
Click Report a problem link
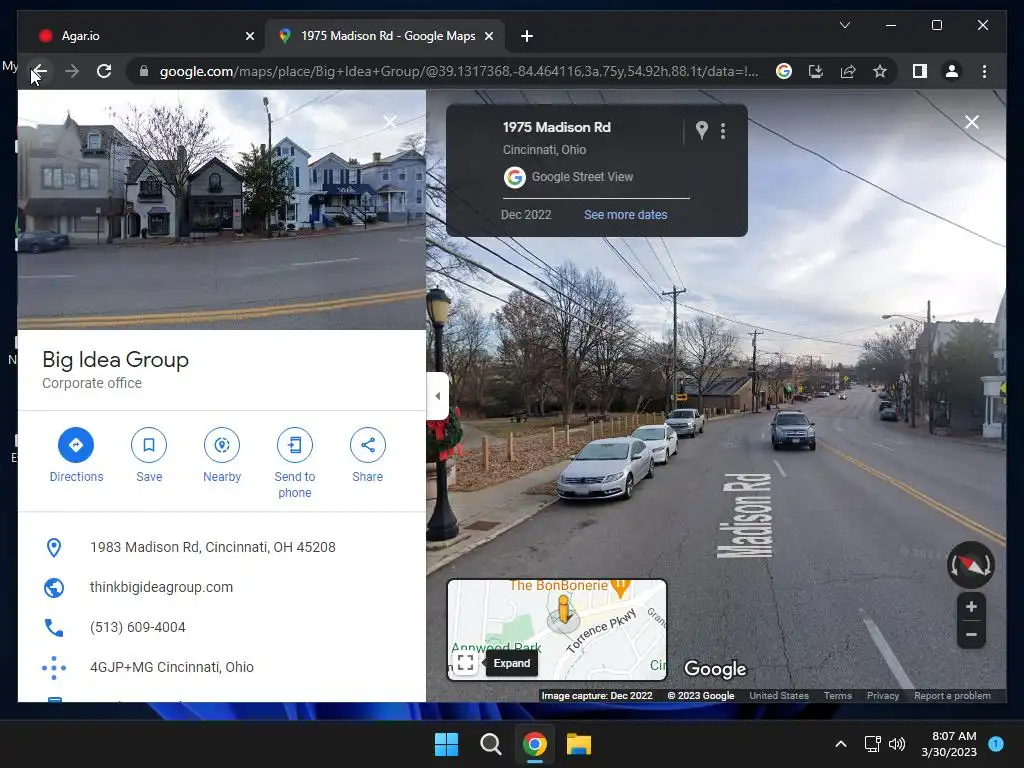952,696
